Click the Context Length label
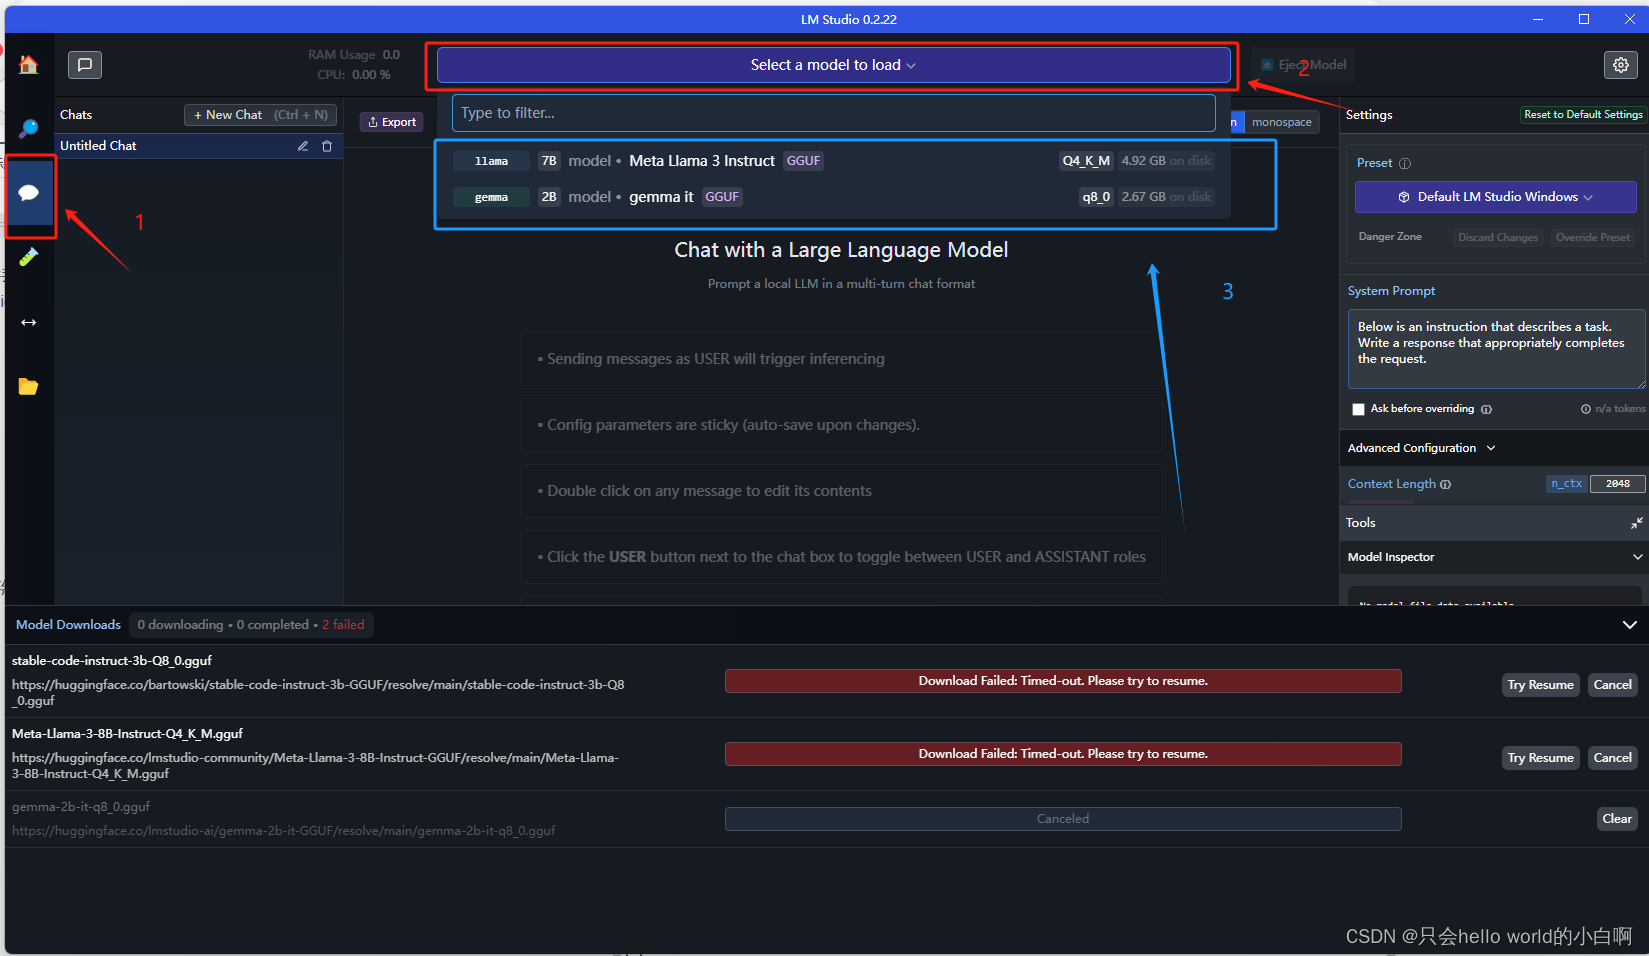Screen dimensions: 1649x956 1391,484
